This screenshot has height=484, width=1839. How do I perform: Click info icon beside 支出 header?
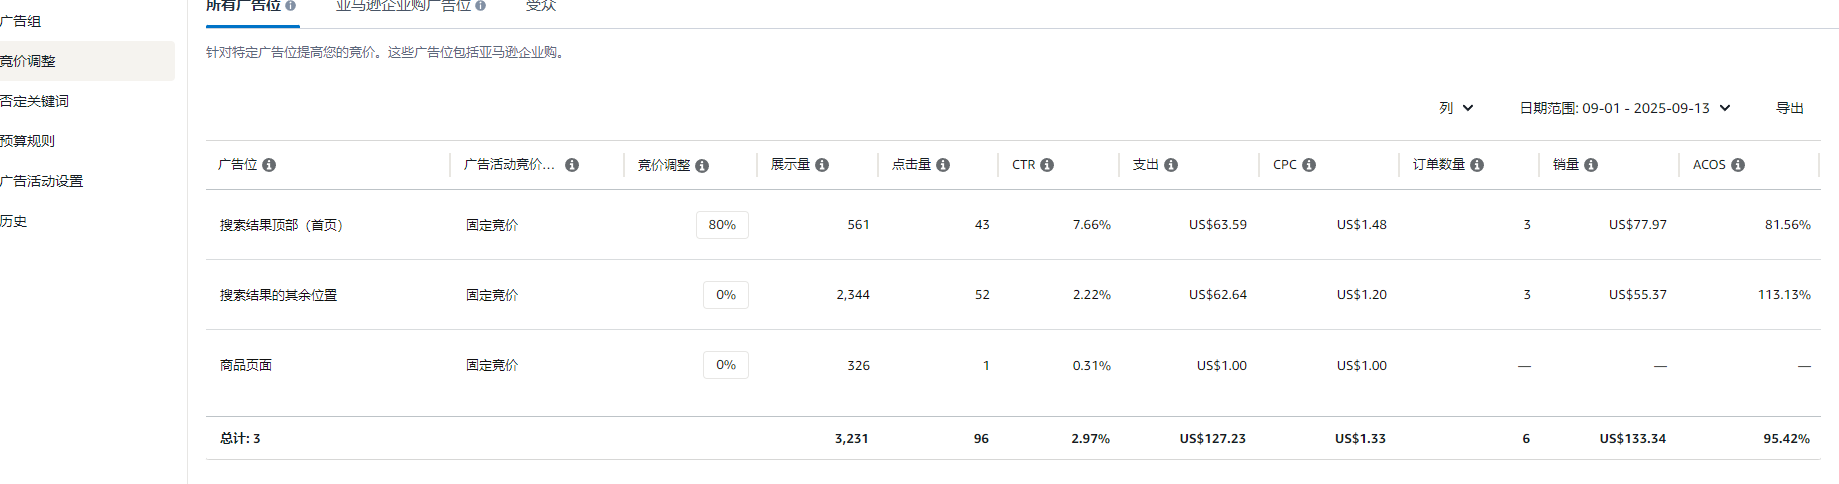coord(1171,165)
